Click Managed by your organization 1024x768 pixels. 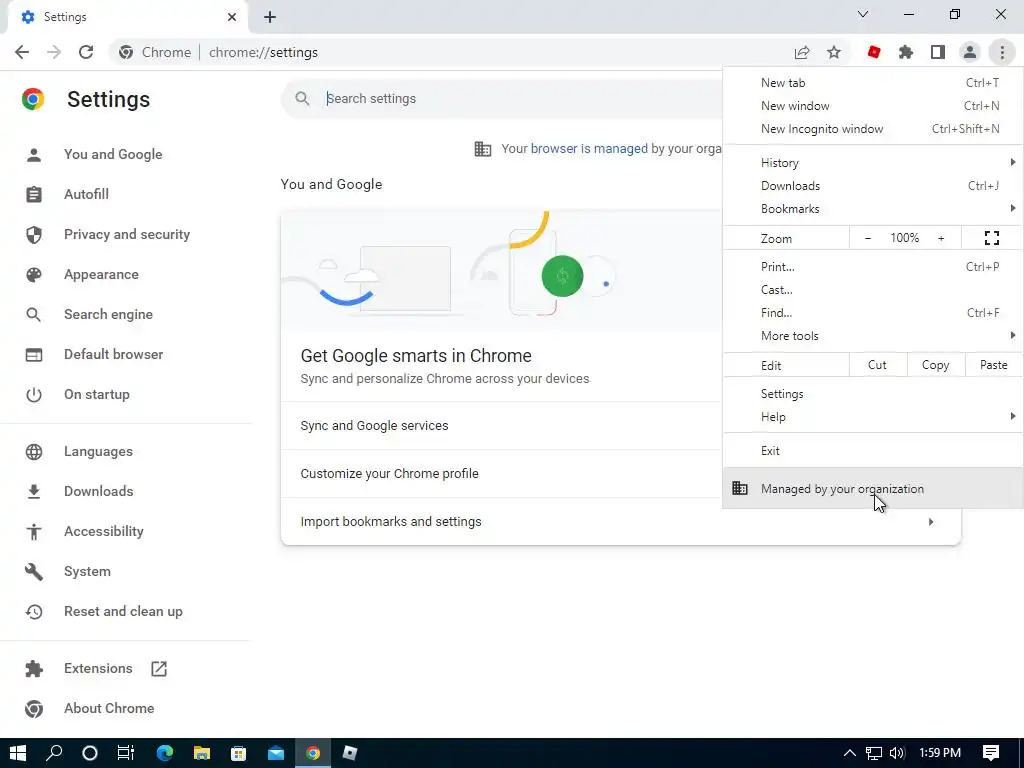873,488
